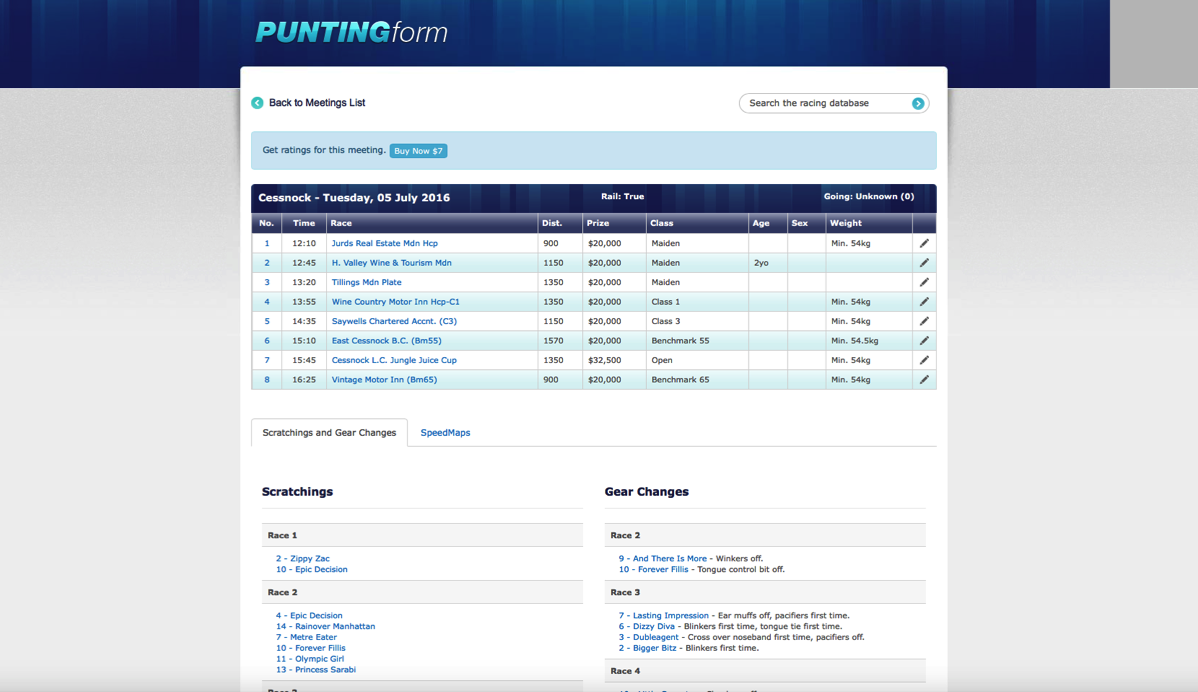Click the pencil icon for Cessnock L.C. Jungle Juice Cup
This screenshot has height=692, width=1198.
pyautogui.click(x=924, y=360)
